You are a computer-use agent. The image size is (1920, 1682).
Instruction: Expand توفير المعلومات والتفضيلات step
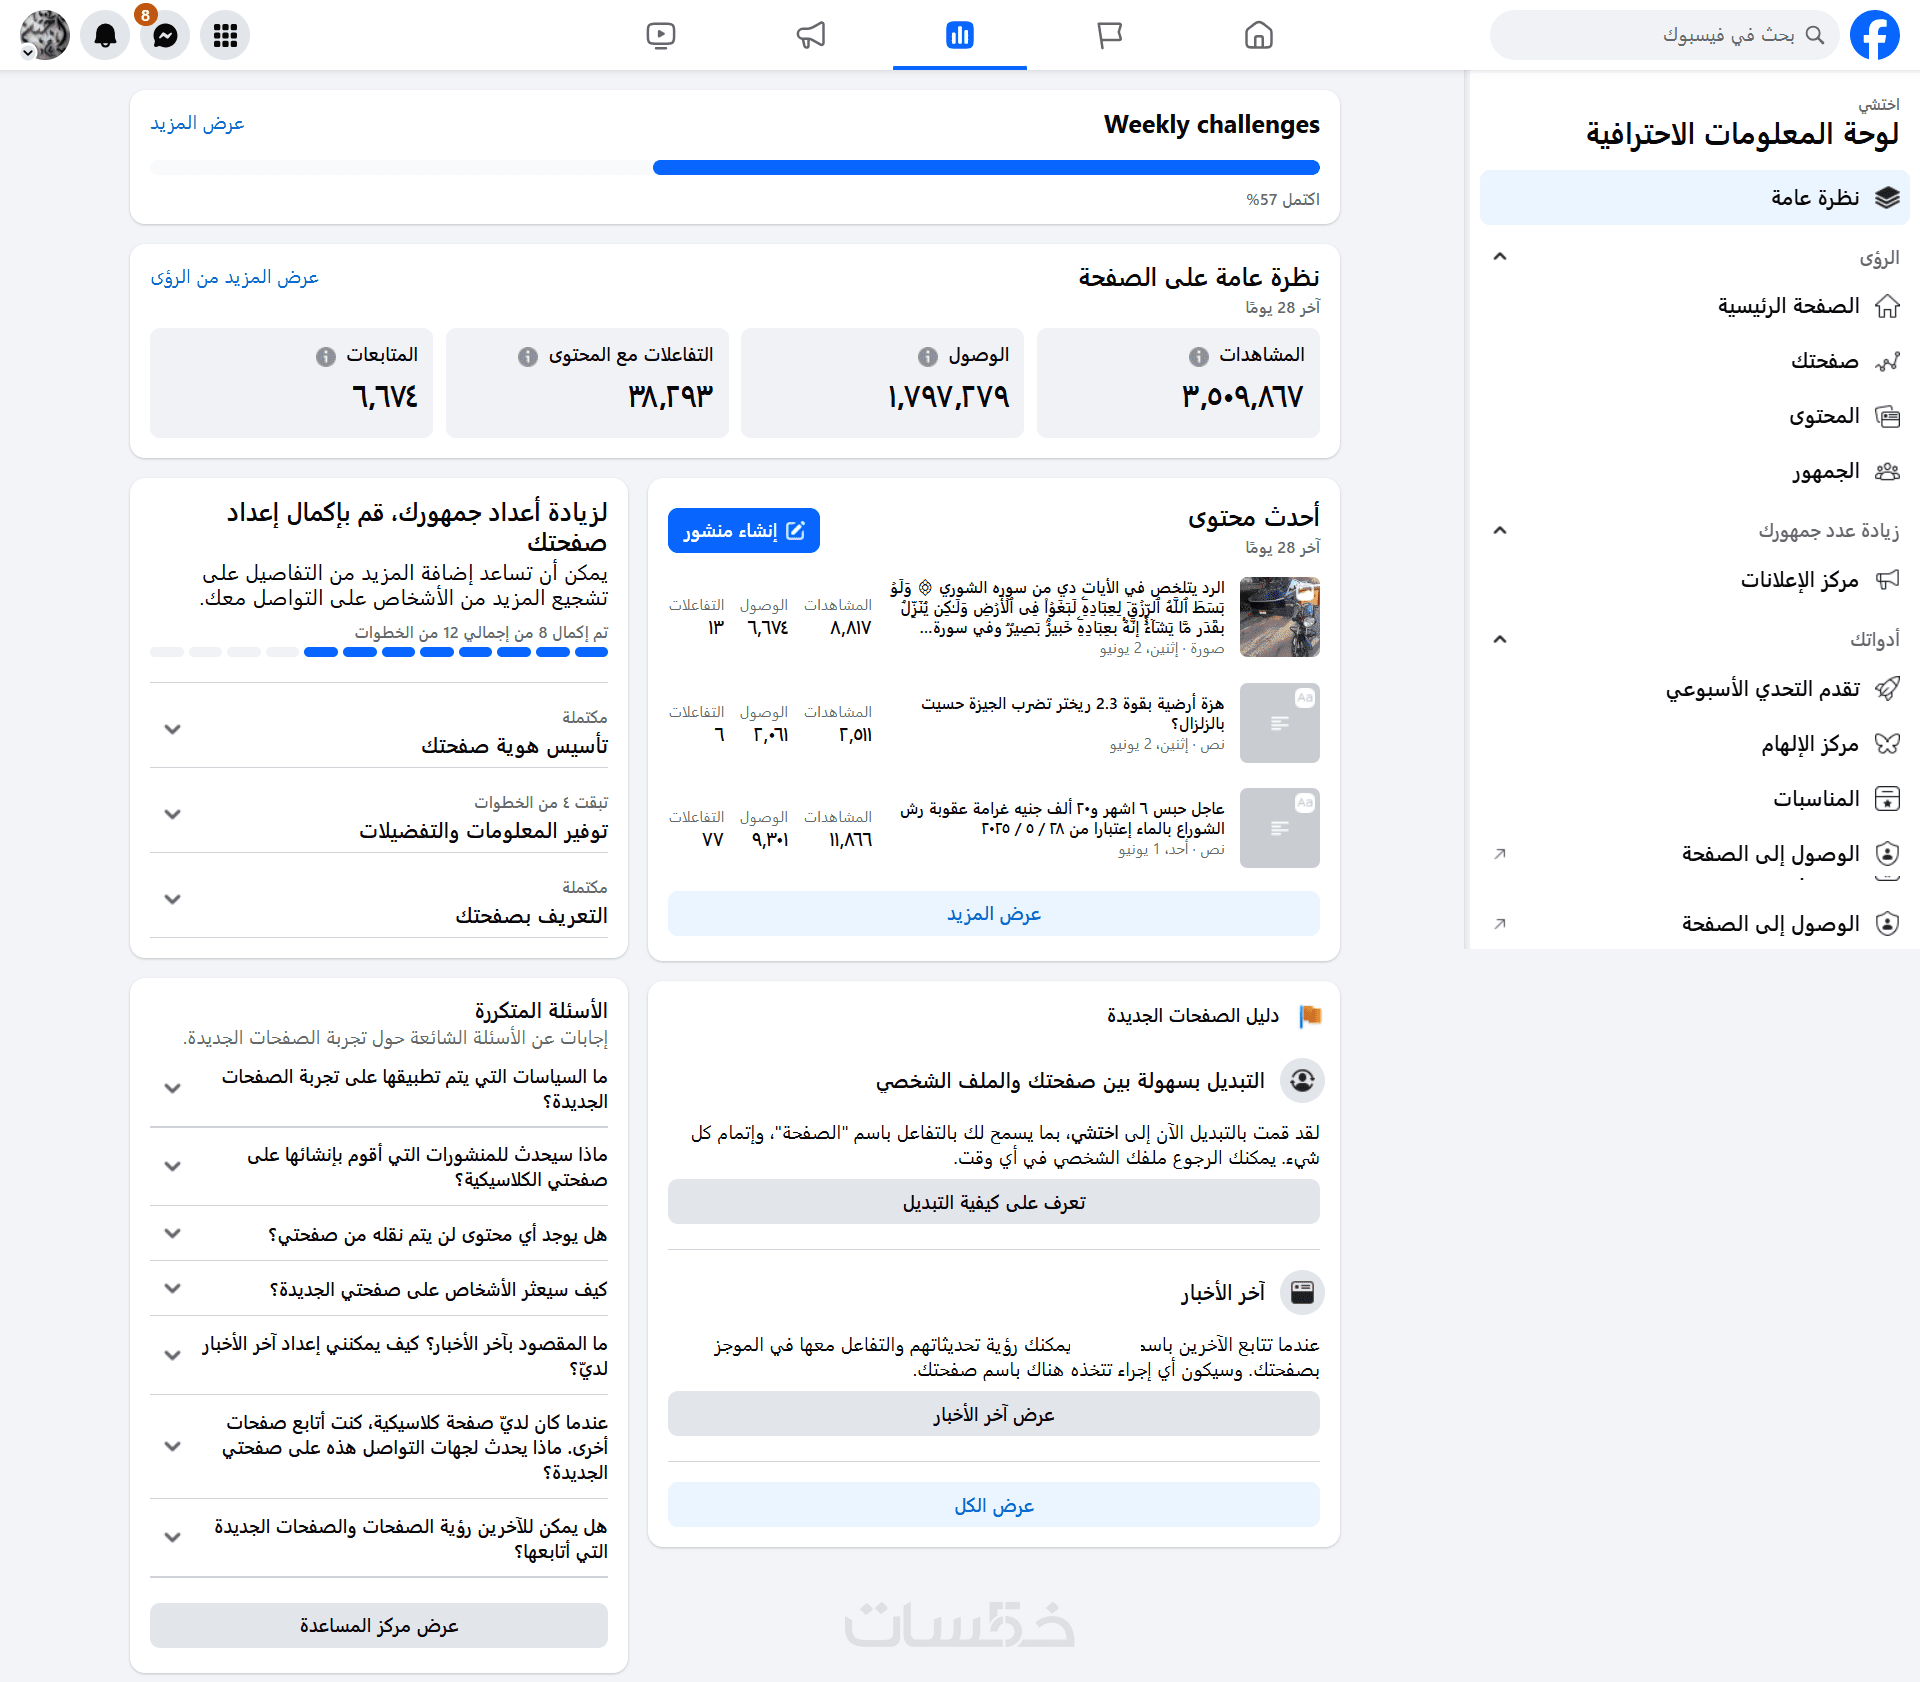pos(172,815)
